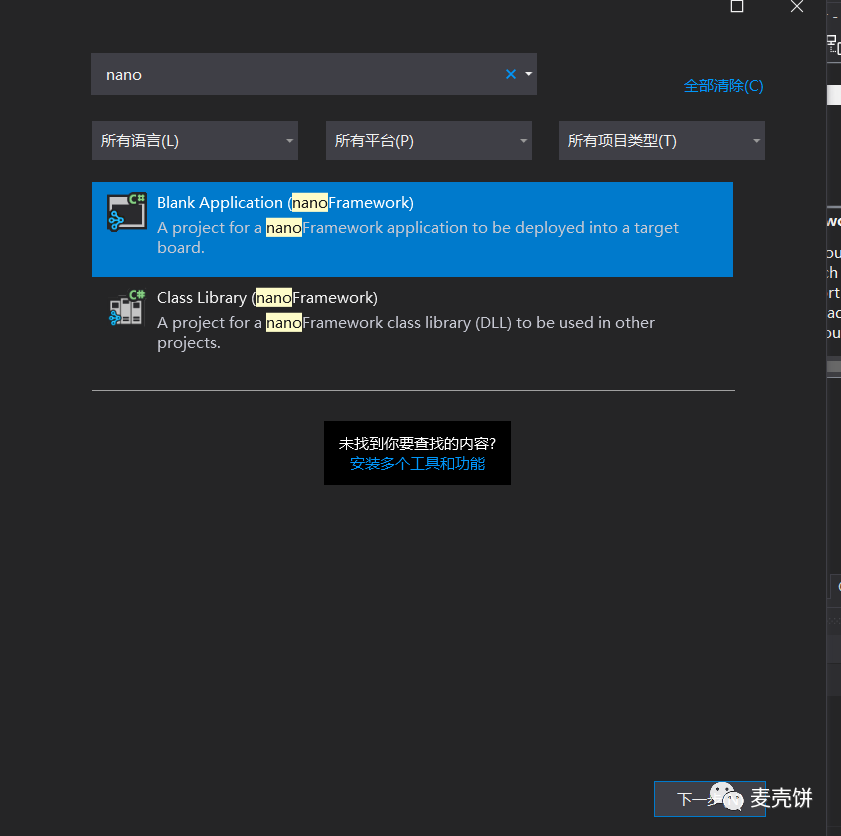Select Blank Application (nanoFramework) template icon
This screenshot has height=836, width=841.
click(x=127, y=212)
